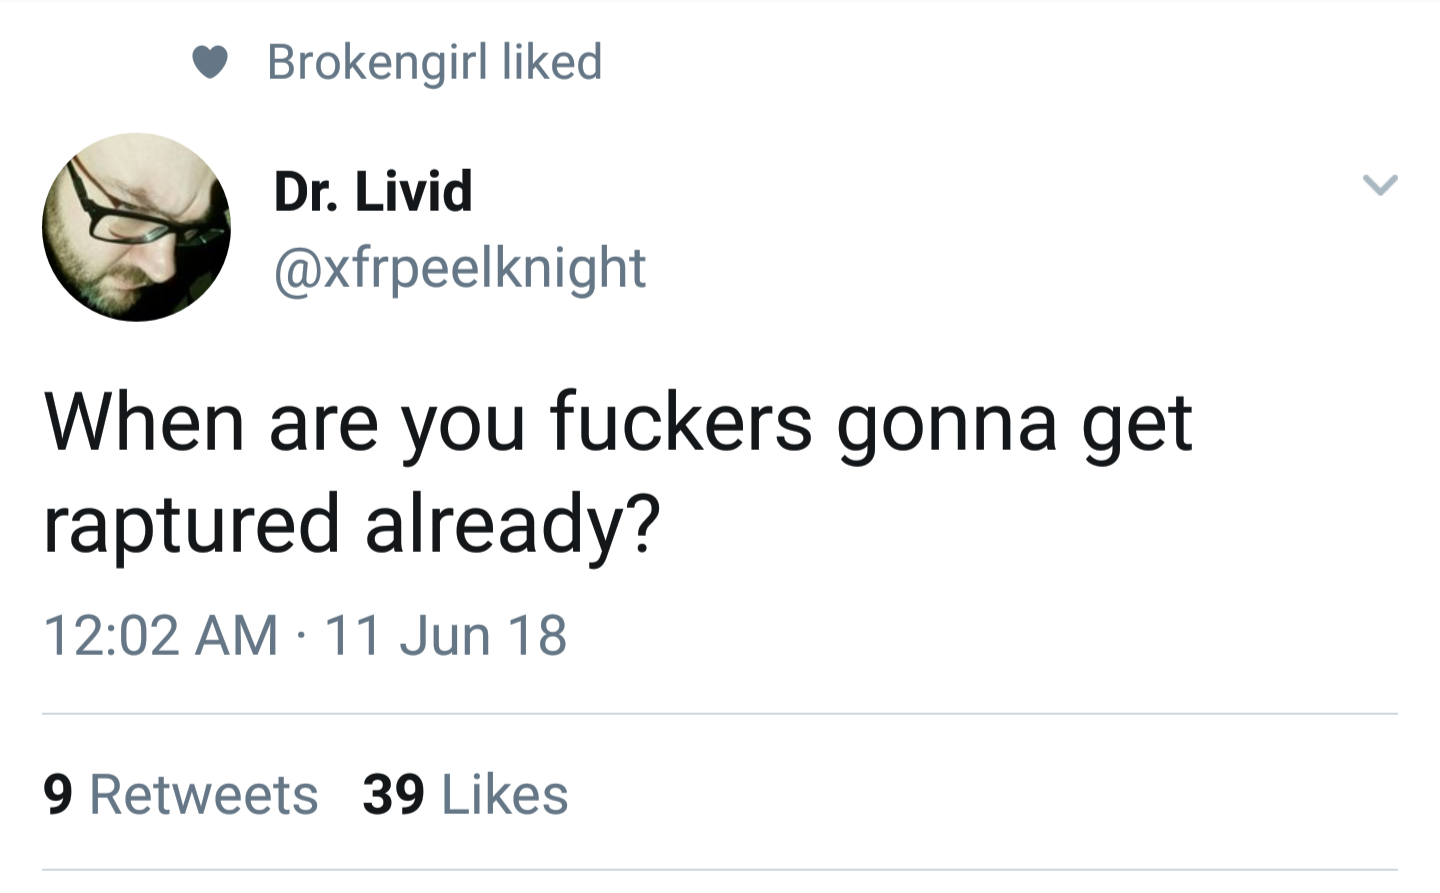The width and height of the screenshot is (1440, 893).
Task: Open Dr. Livid's profile picture
Action: [136, 227]
